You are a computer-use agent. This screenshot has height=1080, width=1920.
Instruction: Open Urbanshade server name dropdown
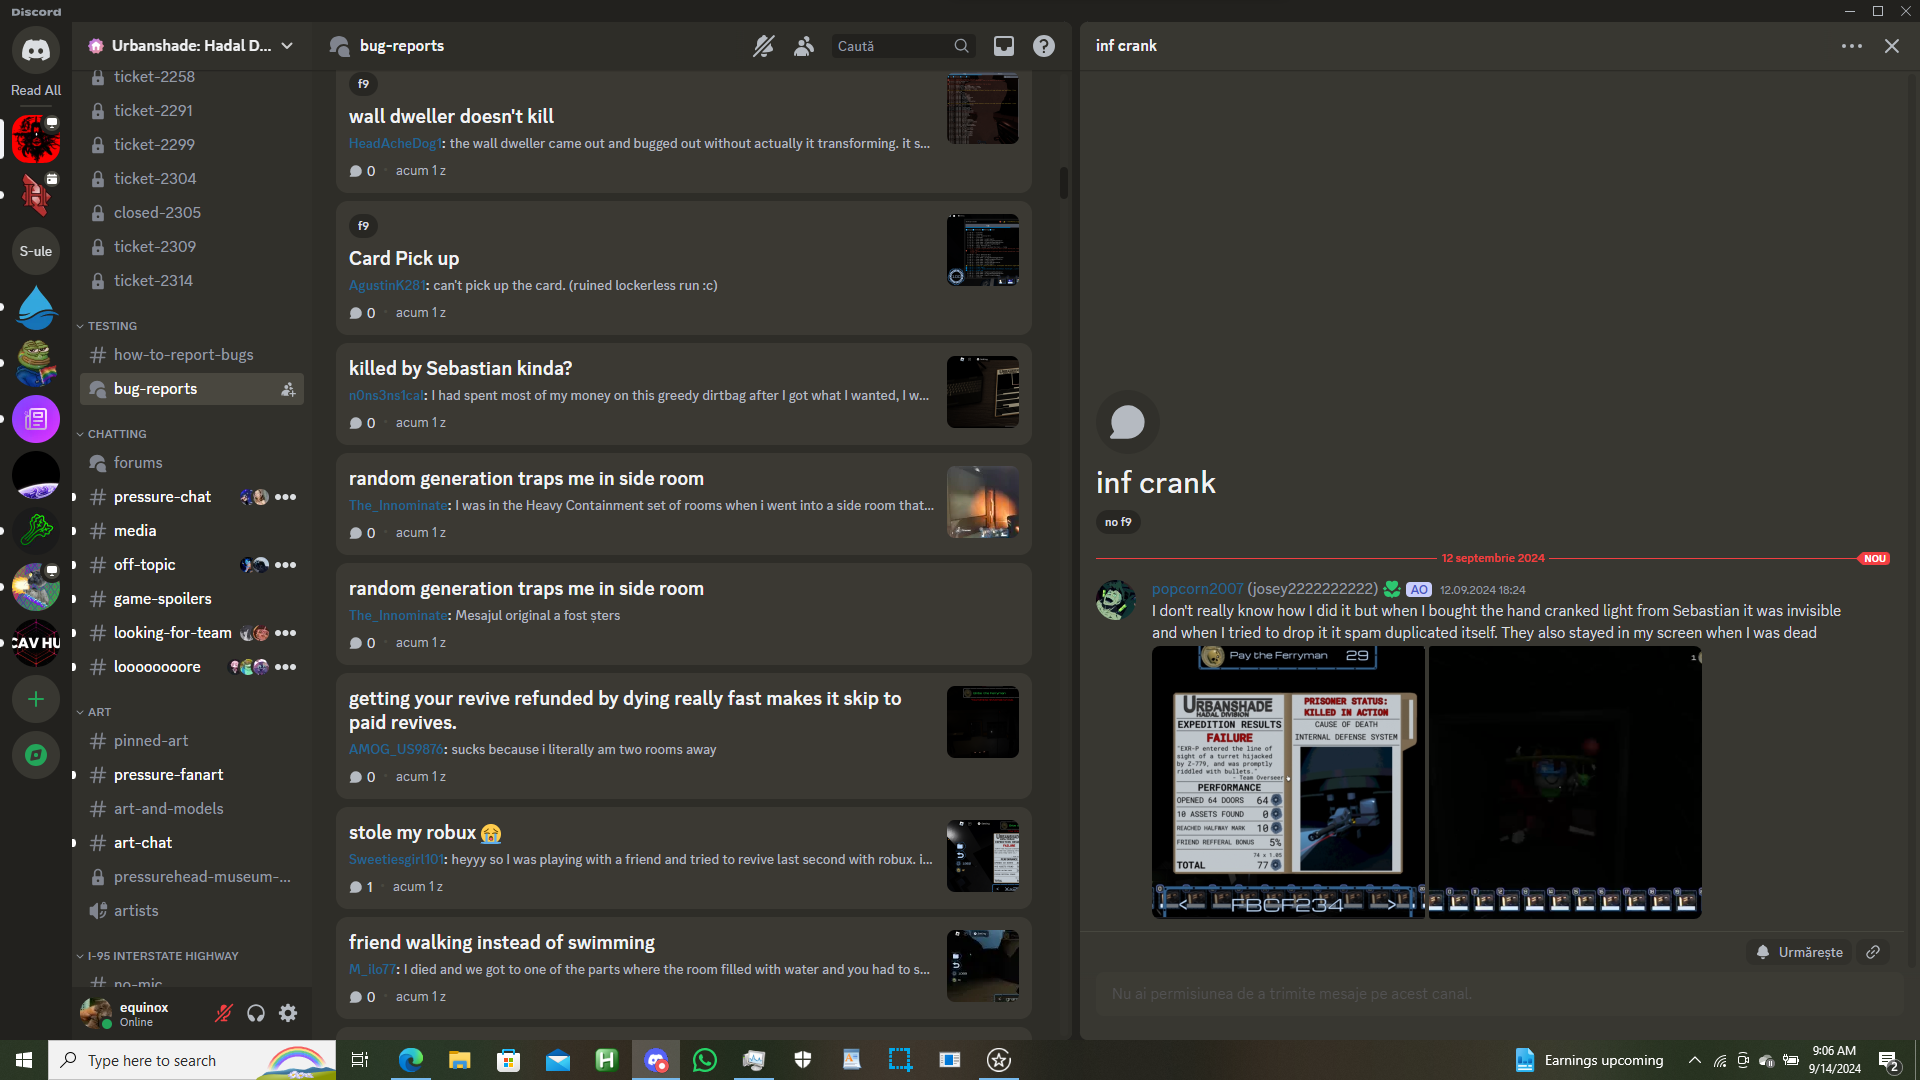coord(190,46)
